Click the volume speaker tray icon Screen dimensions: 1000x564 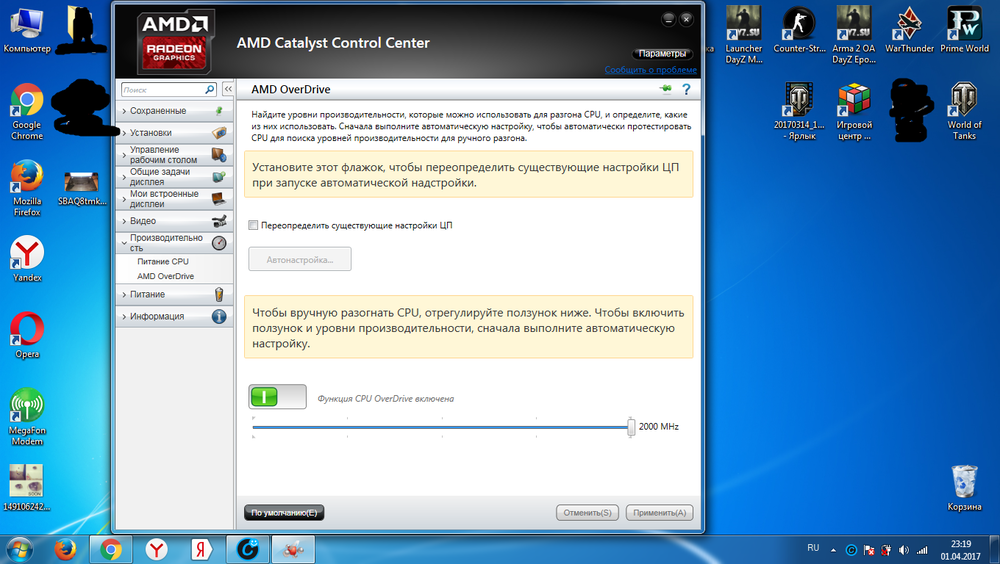point(904,550)
